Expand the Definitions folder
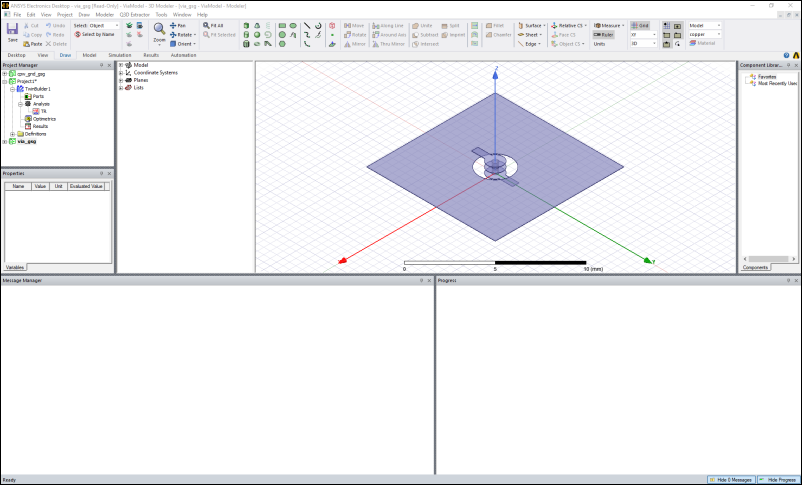 coord(12,134)
